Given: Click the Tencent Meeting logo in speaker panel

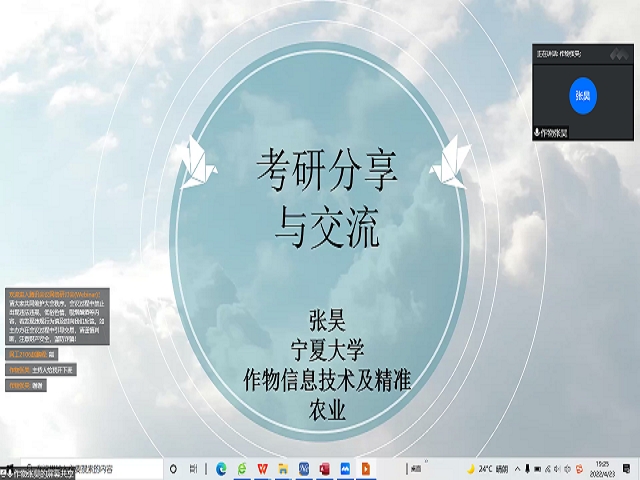Looking at the screenshot, I should point(619,54).
